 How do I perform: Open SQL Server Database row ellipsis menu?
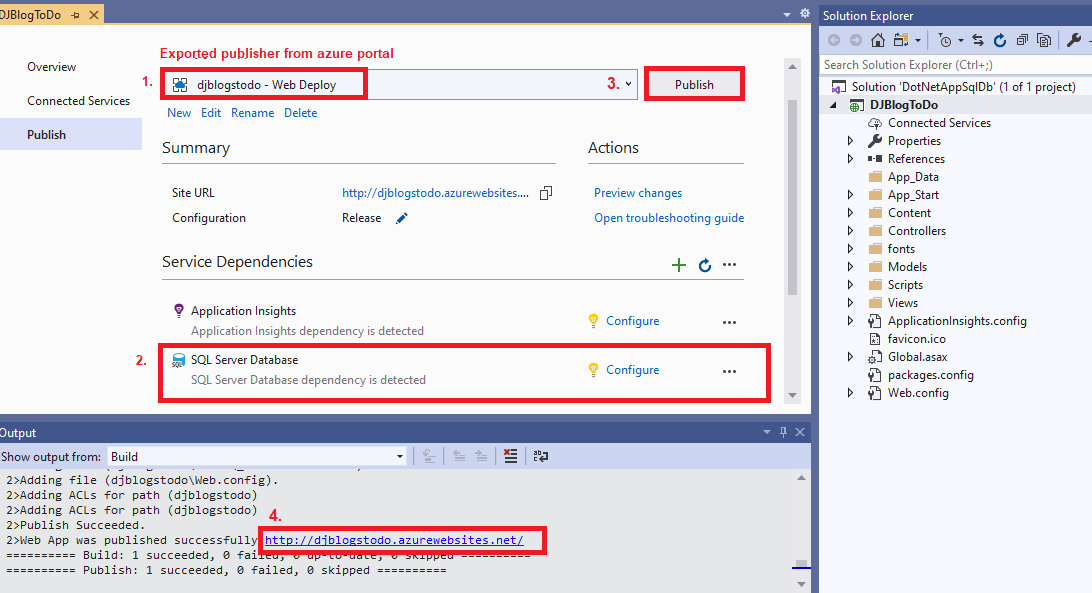[729, 371]
